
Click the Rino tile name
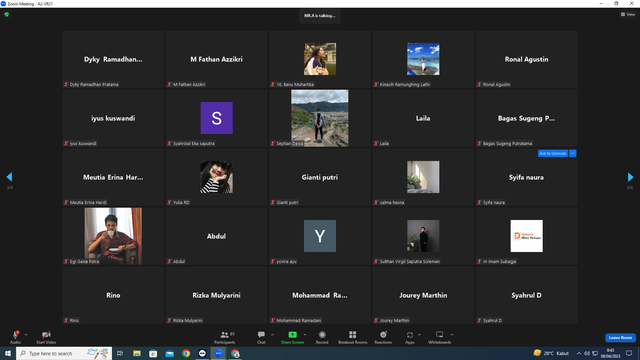coord(113,295)
